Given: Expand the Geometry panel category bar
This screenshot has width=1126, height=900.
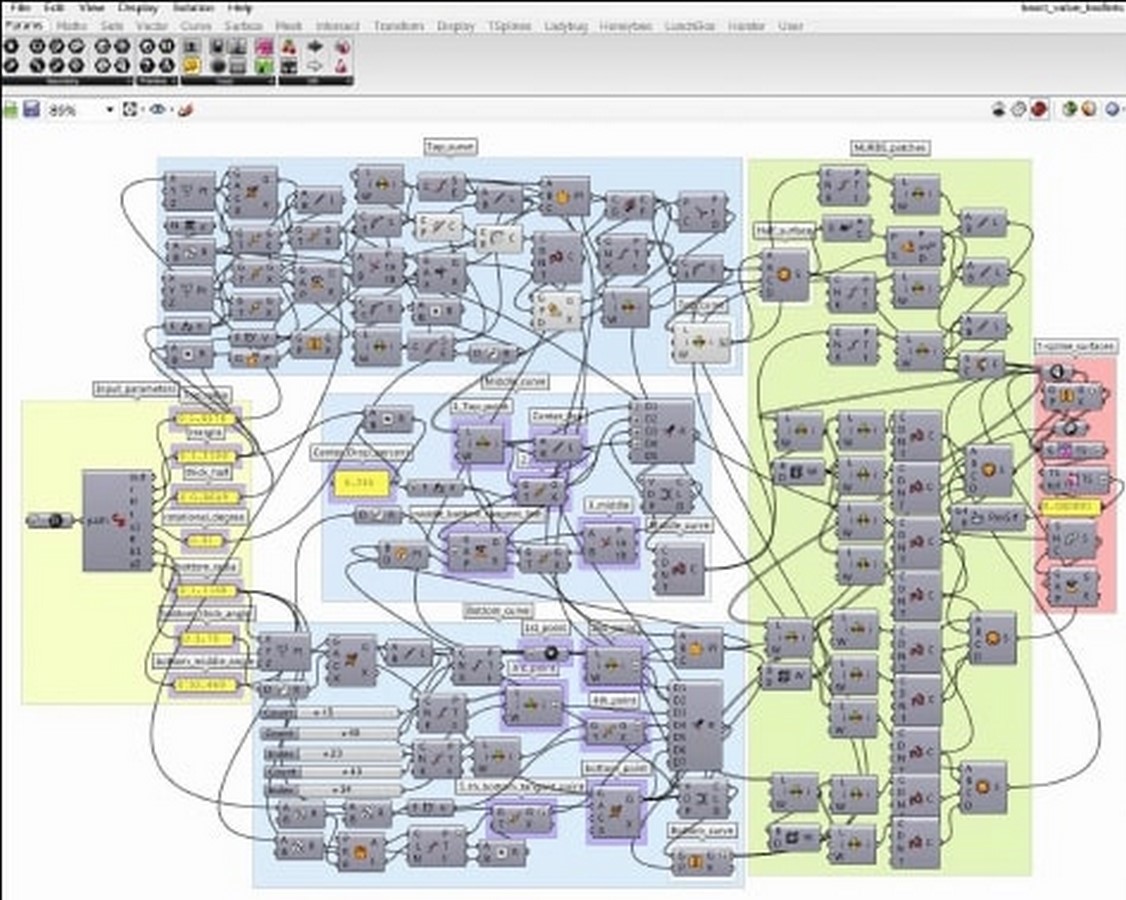Looking at the screenshot, I should (x=67, y=82).
